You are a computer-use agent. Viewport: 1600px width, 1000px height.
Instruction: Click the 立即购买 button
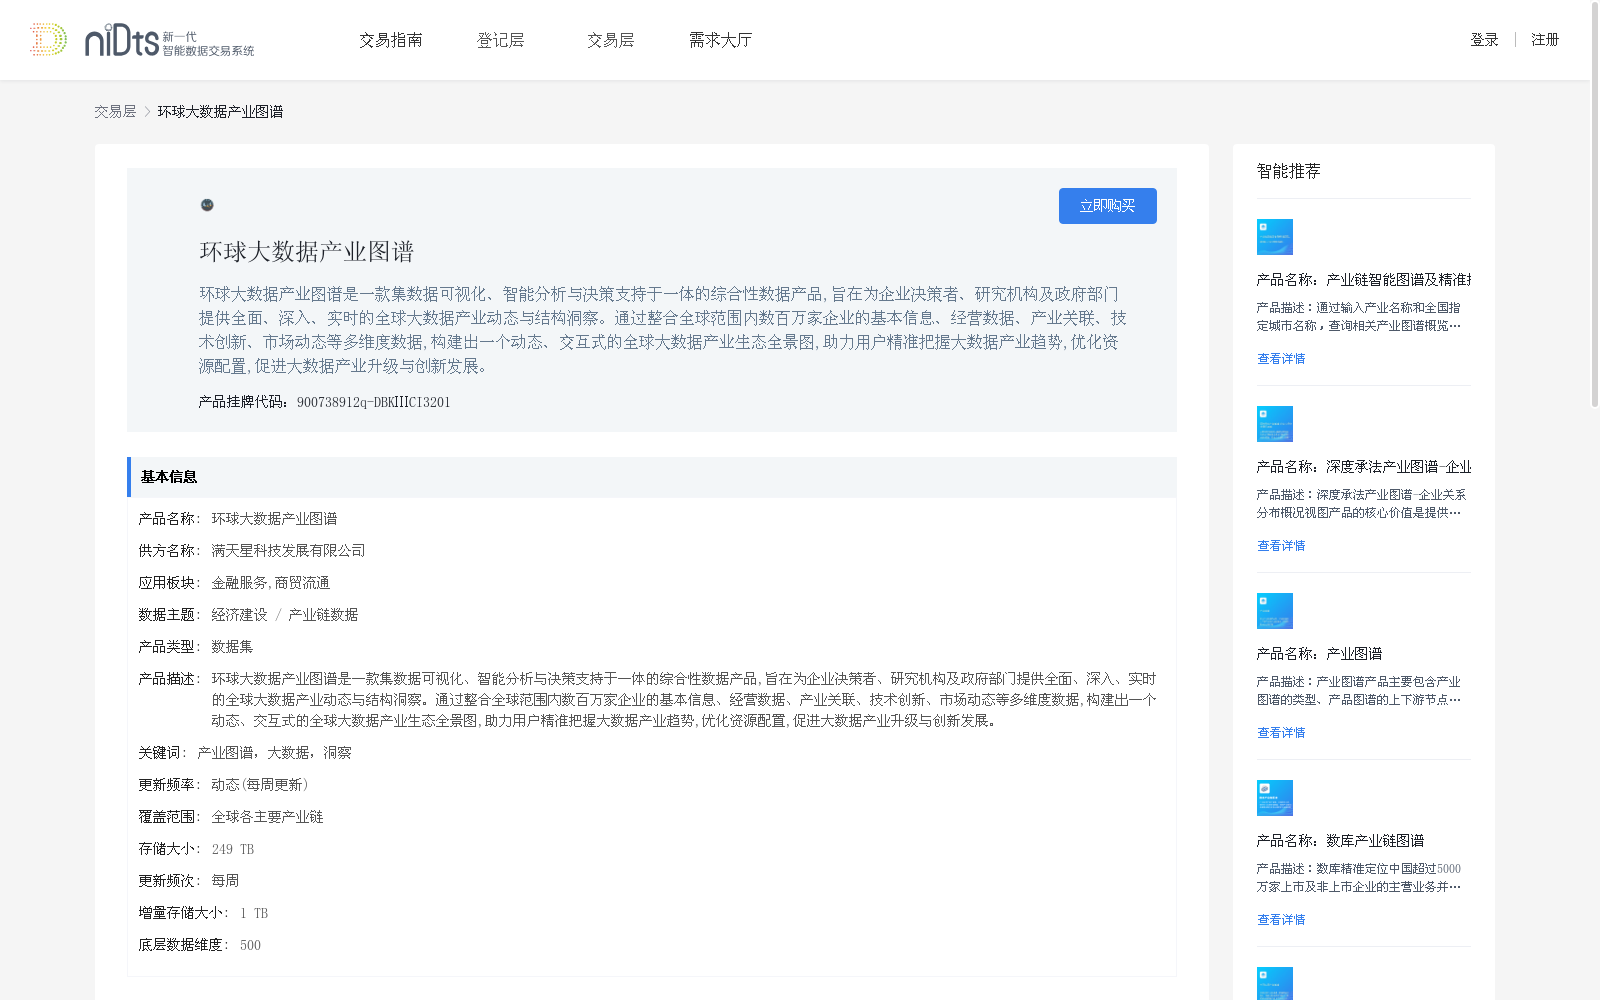pyautogui.click(x=1108, y=206)
